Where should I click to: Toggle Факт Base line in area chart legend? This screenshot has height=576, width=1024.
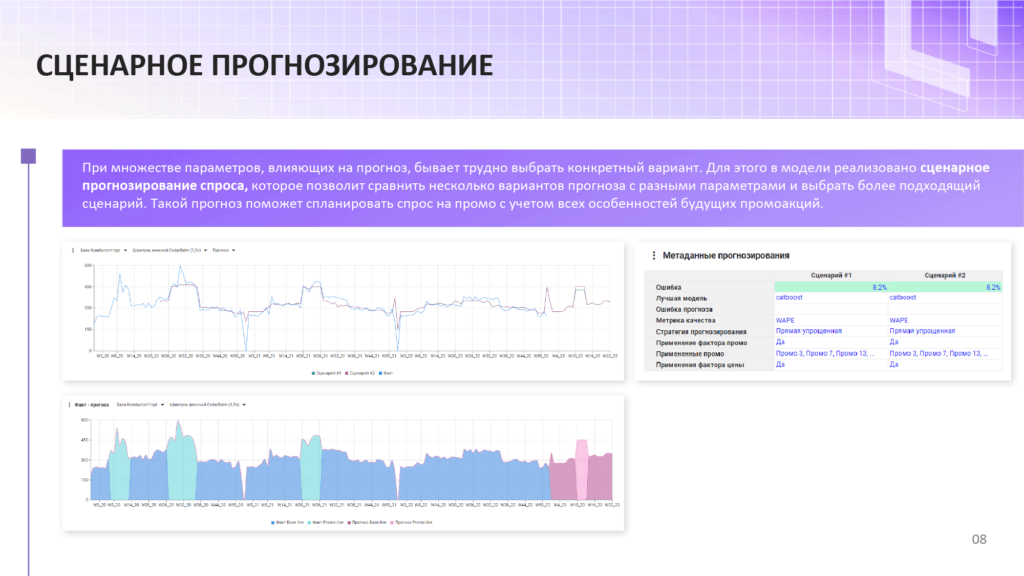point(289,522)
